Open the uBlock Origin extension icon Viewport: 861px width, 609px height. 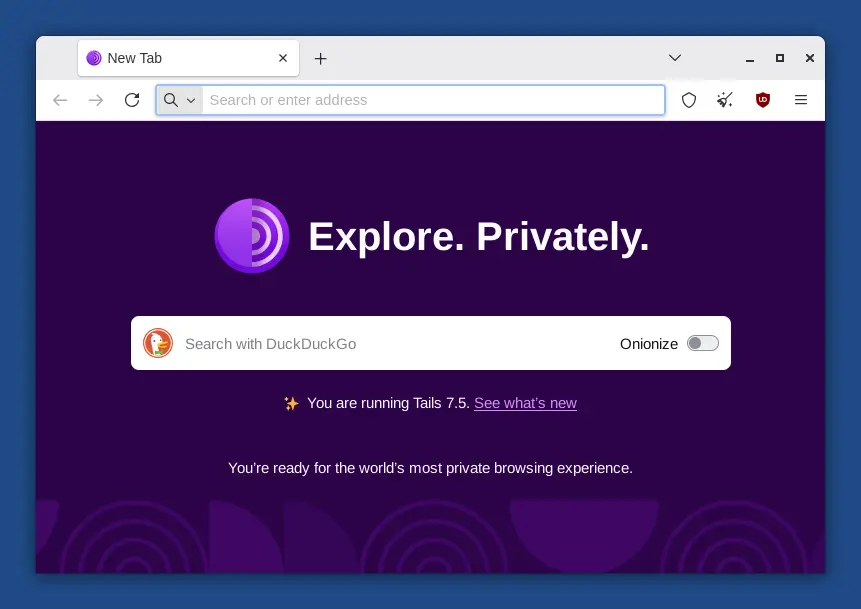(762, 100)
